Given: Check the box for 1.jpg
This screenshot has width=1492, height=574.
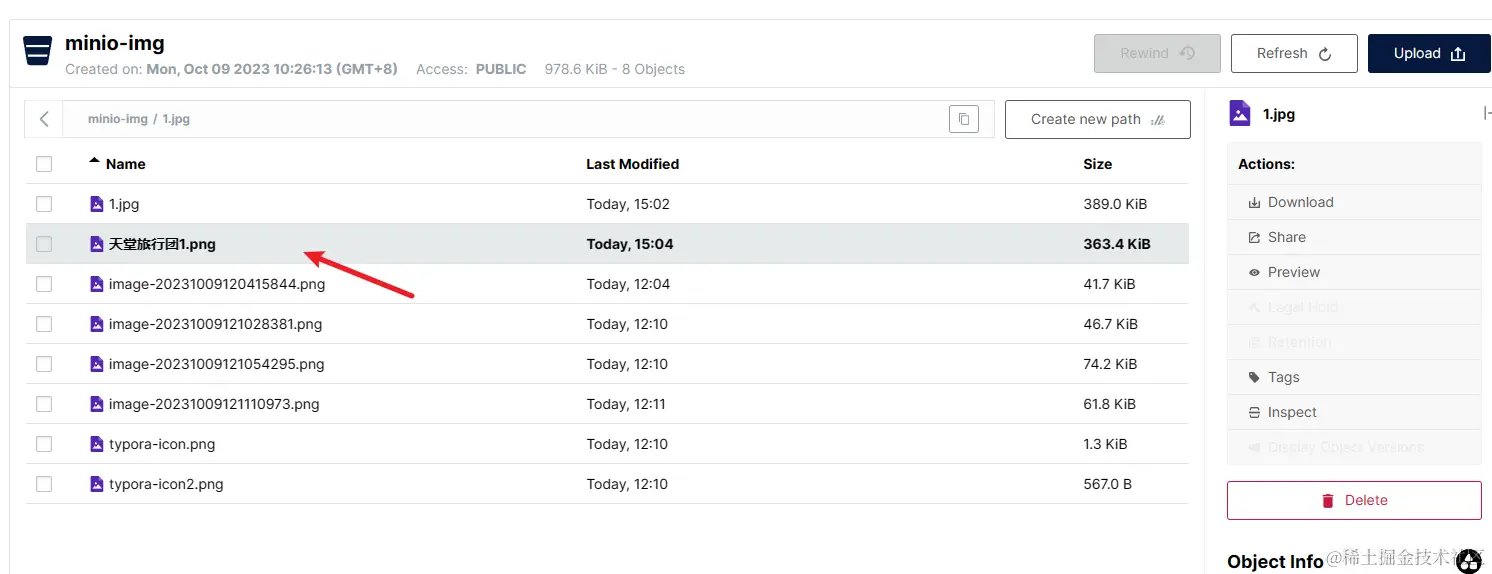Looking at the screenshot, I should (x=44, y=204).
